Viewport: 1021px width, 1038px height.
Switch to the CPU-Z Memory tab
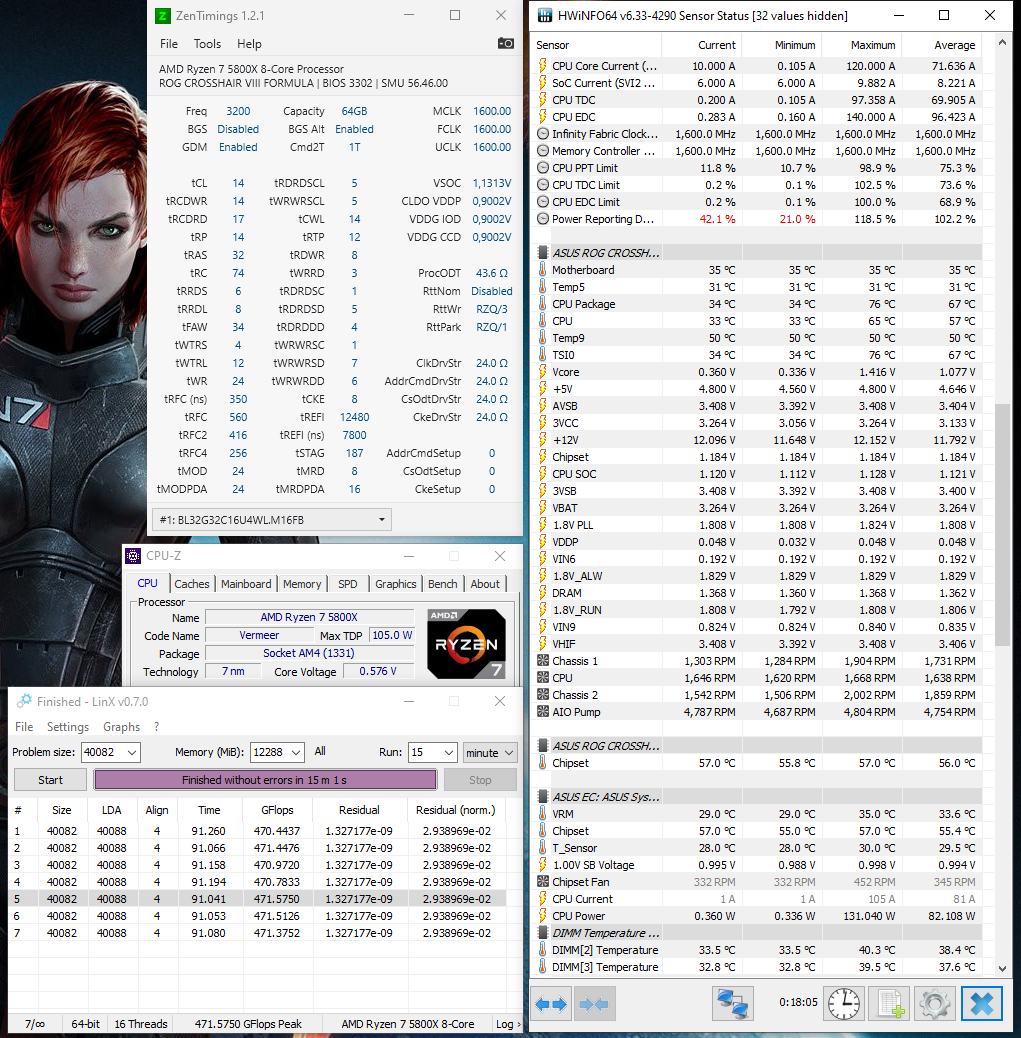click(302, 584)
